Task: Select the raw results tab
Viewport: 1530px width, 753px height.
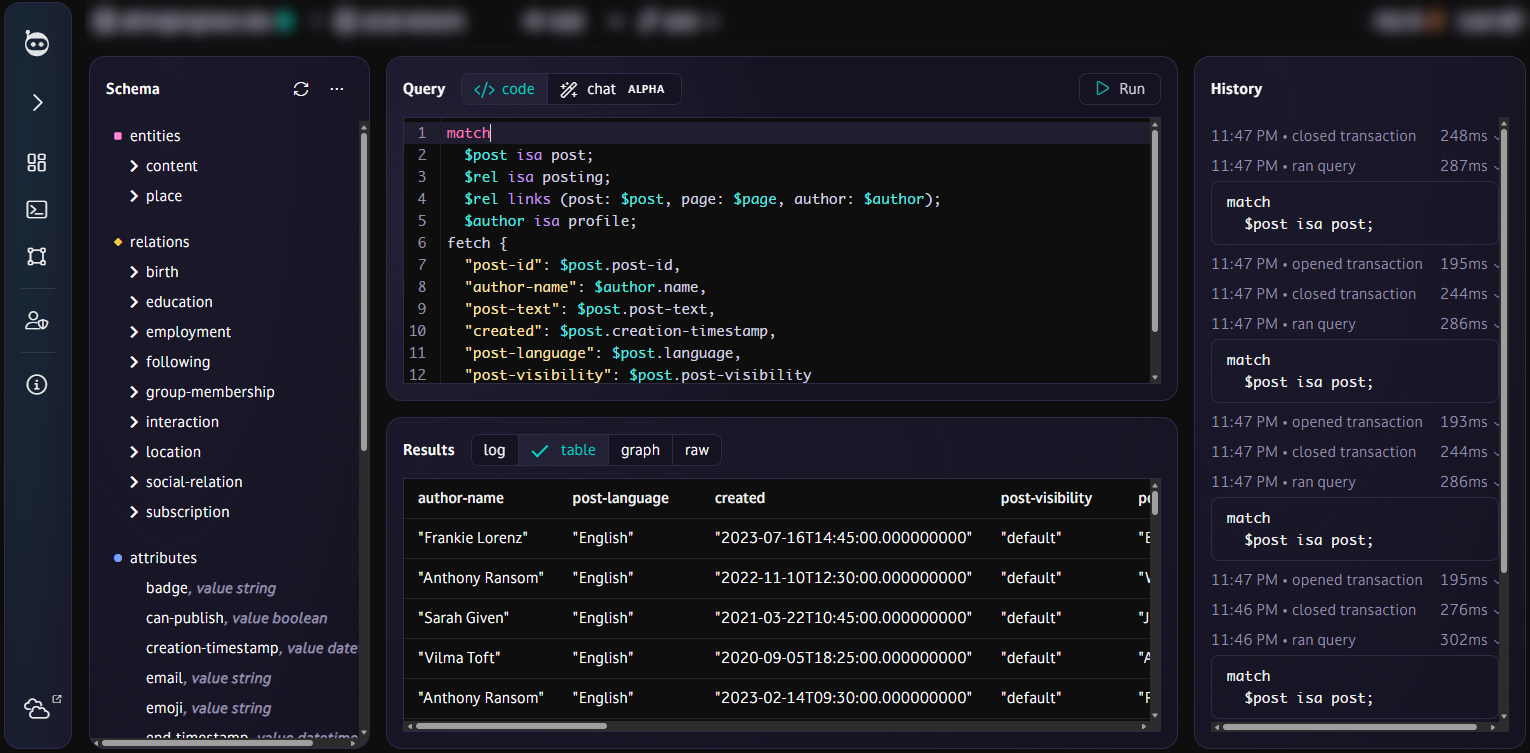Action: pos(697,450)
